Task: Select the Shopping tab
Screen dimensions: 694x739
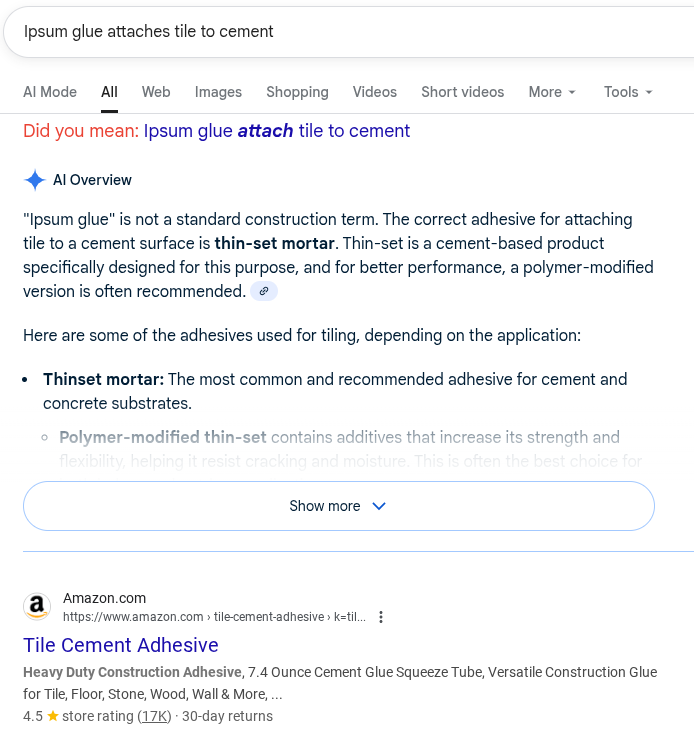Action: [297, 92]
